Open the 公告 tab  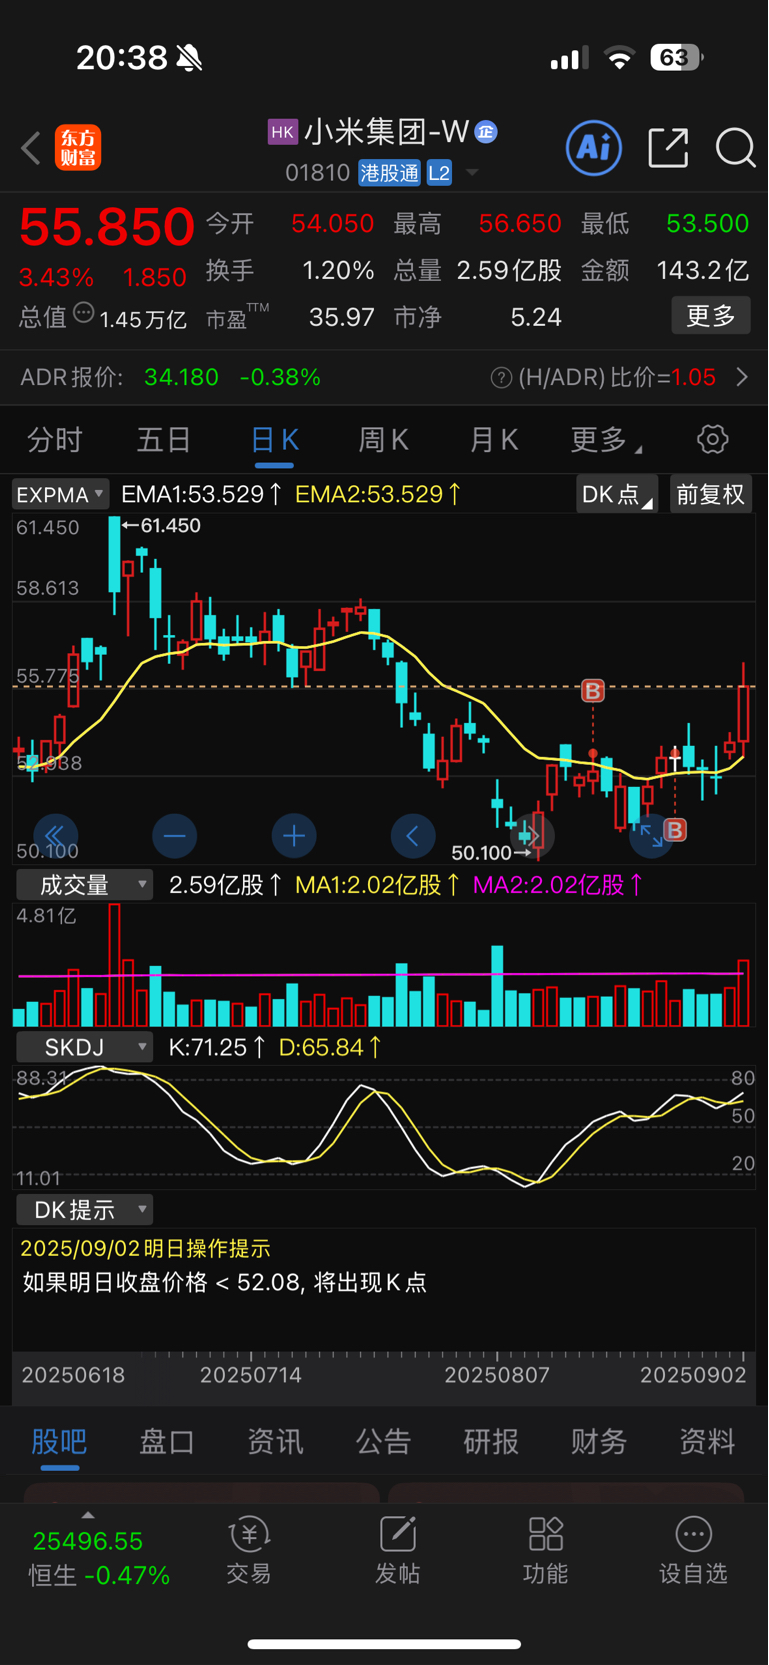click(383, 1441)
